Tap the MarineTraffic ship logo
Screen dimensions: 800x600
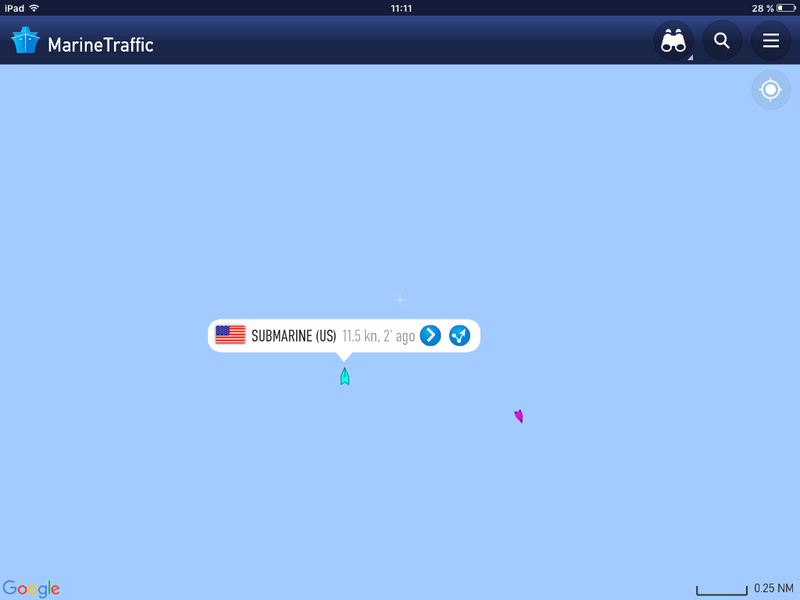pos(26,40)
